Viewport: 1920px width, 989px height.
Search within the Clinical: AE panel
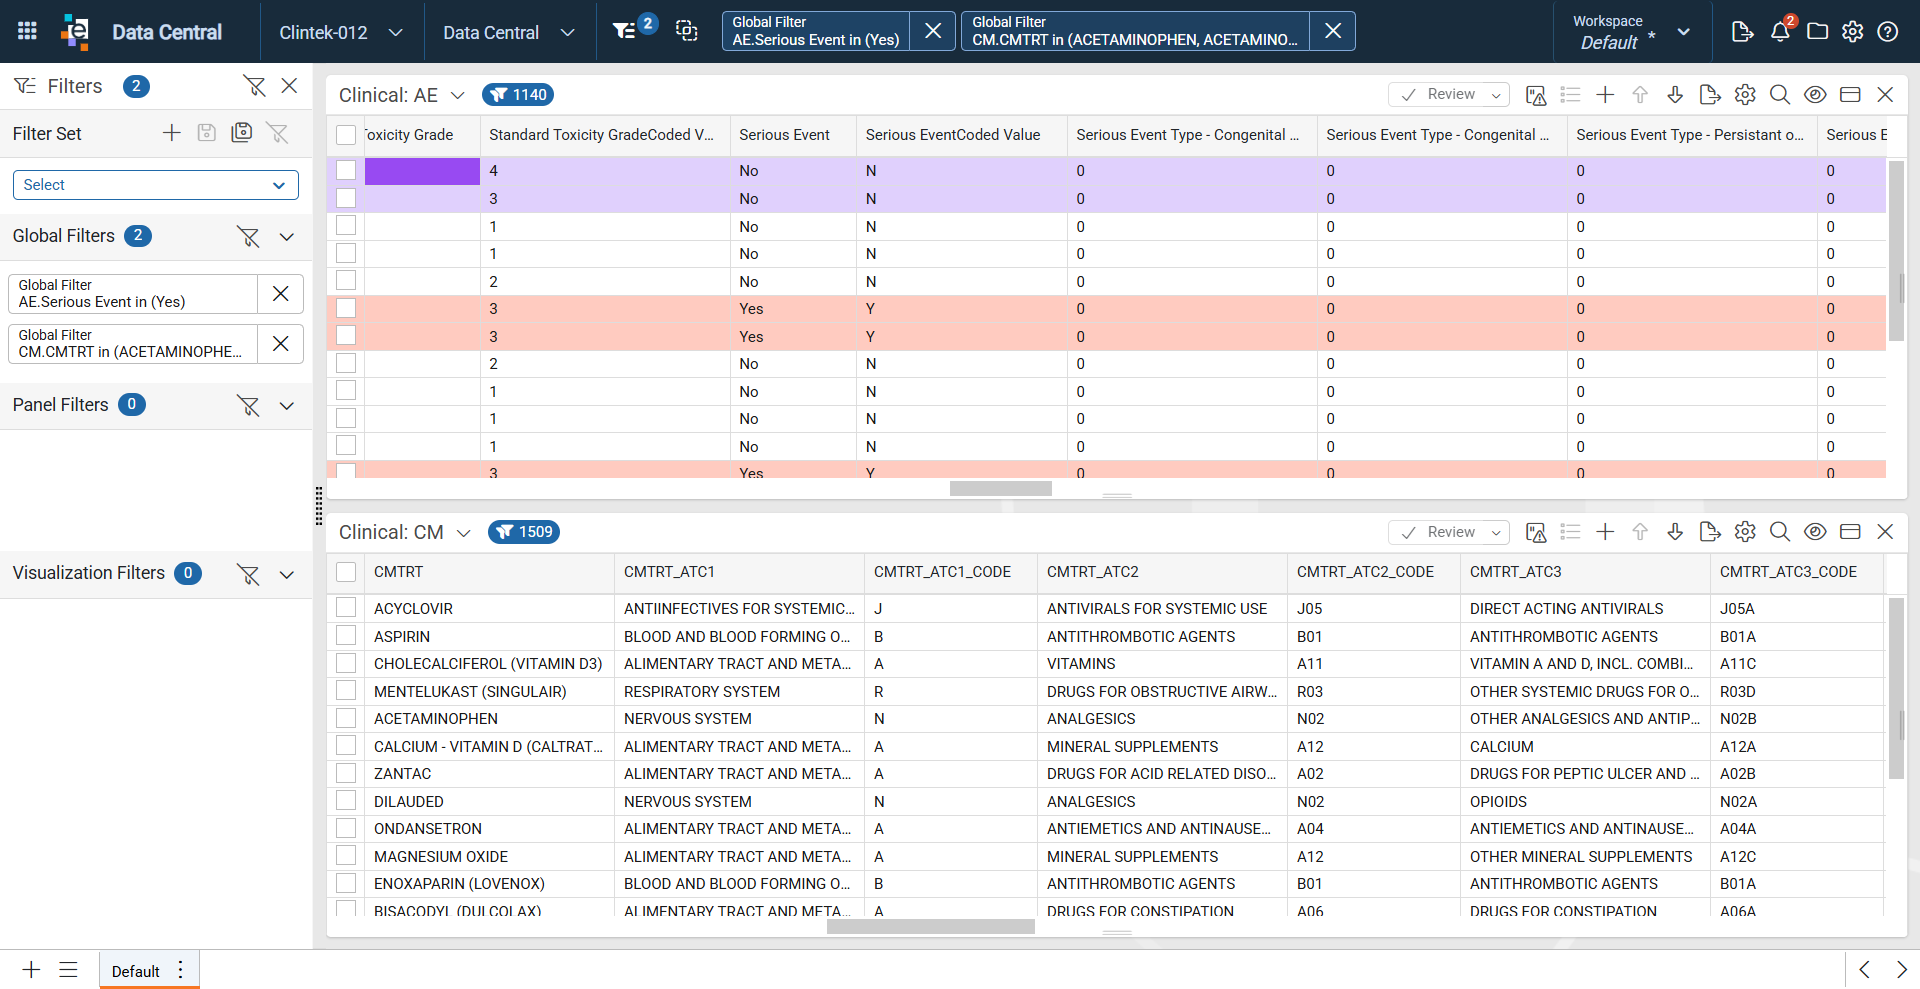pos(1780,94)
